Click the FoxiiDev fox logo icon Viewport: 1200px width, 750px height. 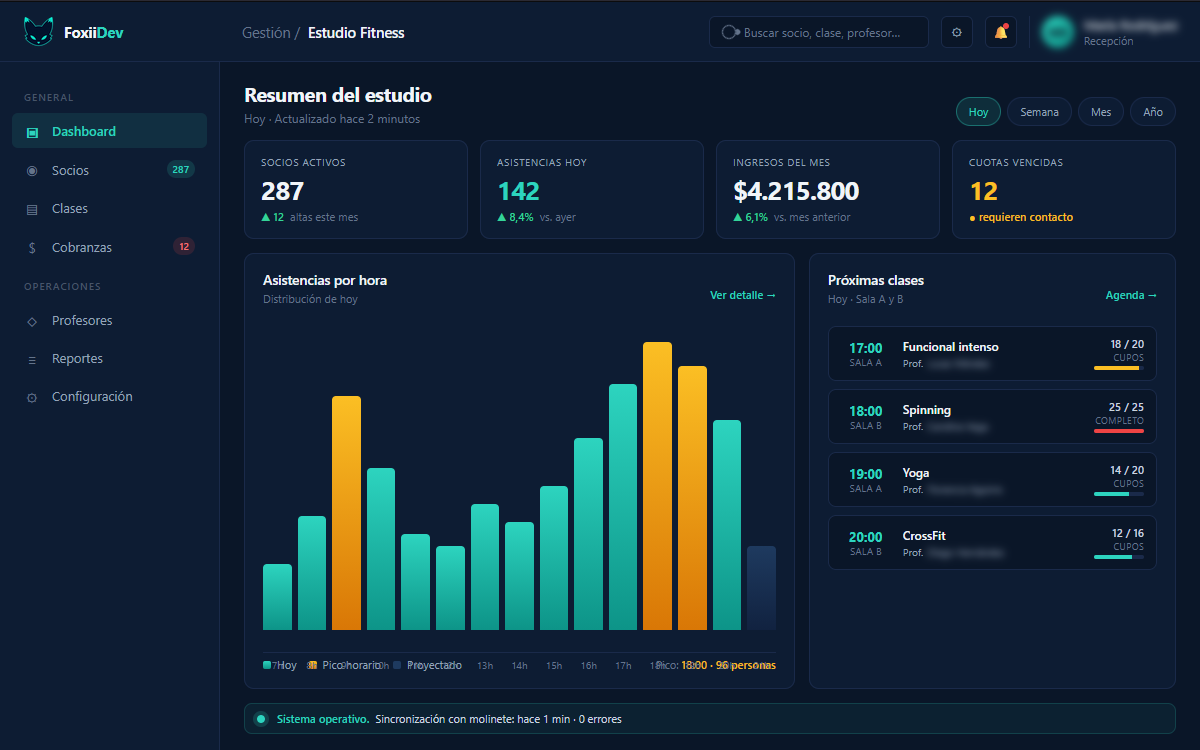39,32
